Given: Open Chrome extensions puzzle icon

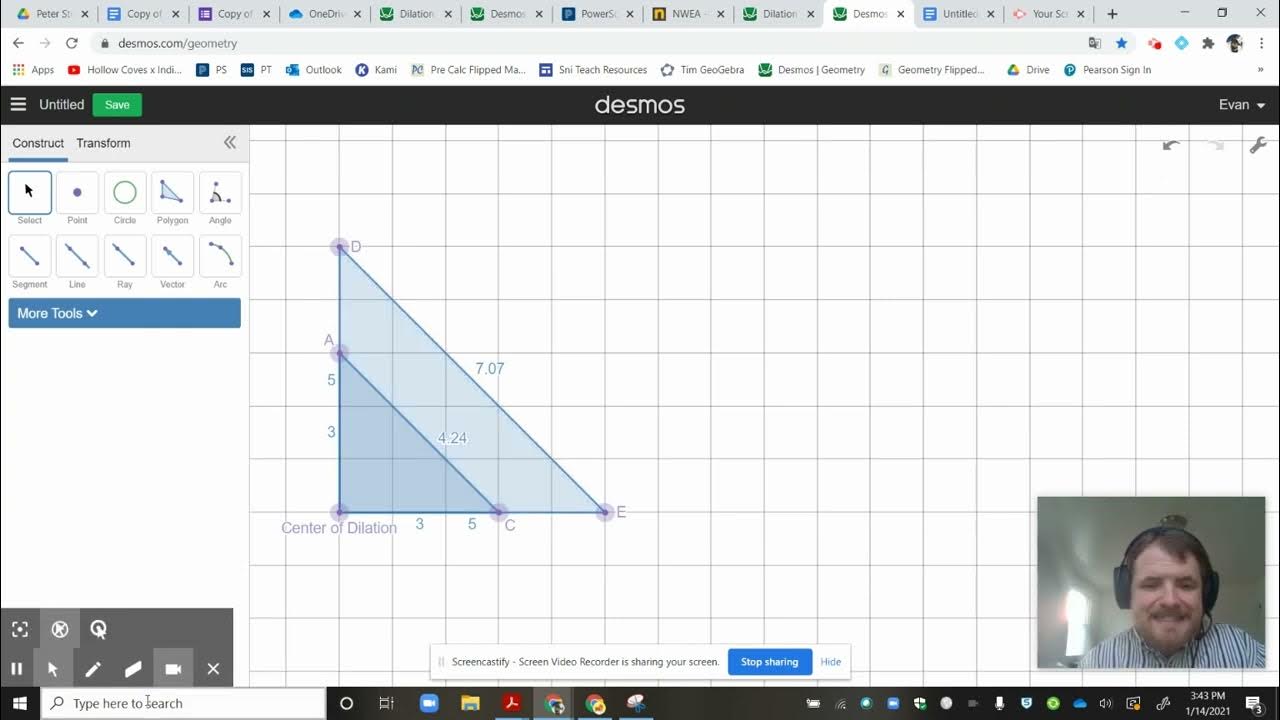Looking at the screenshot, I should pos(1208,43).
